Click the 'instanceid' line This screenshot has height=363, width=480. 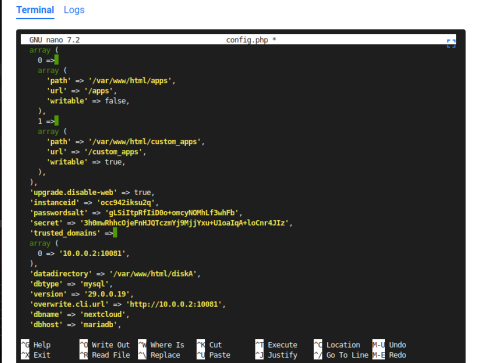(x=94, y=203)
